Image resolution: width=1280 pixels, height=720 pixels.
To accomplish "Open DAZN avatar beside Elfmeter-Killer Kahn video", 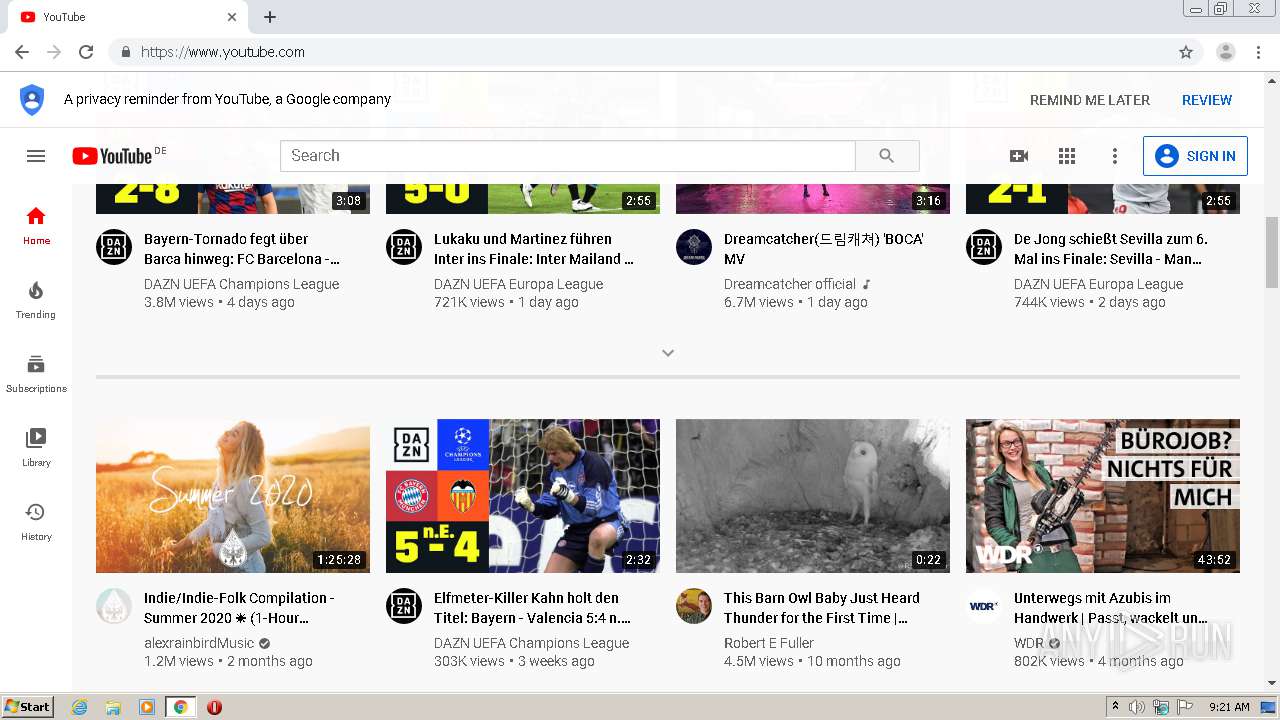I will click(x=404, y=606).
